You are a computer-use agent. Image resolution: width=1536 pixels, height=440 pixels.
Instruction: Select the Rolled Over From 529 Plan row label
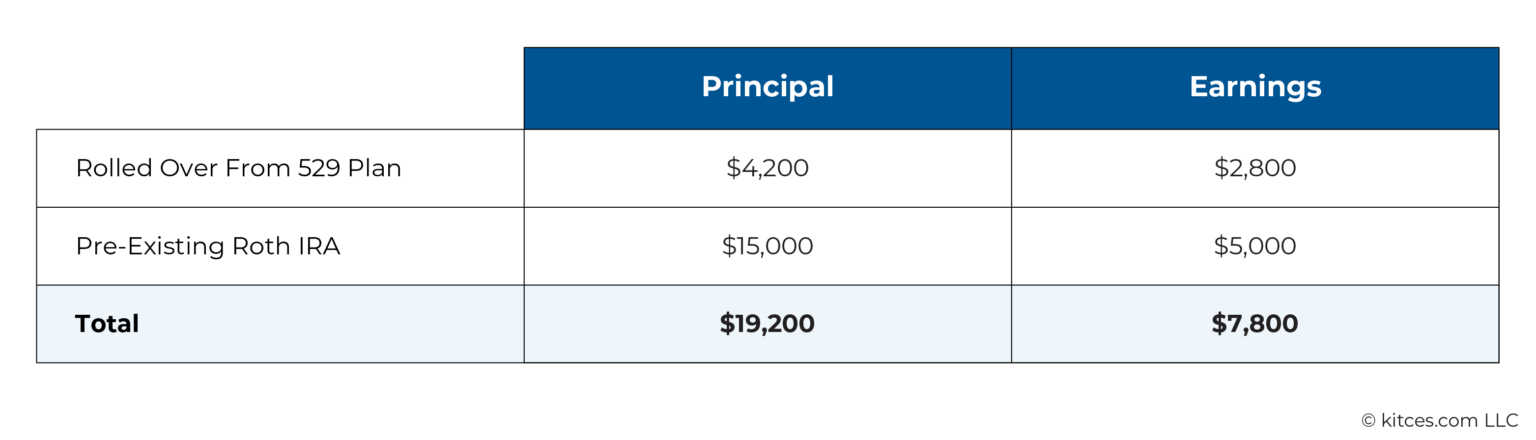238,168
